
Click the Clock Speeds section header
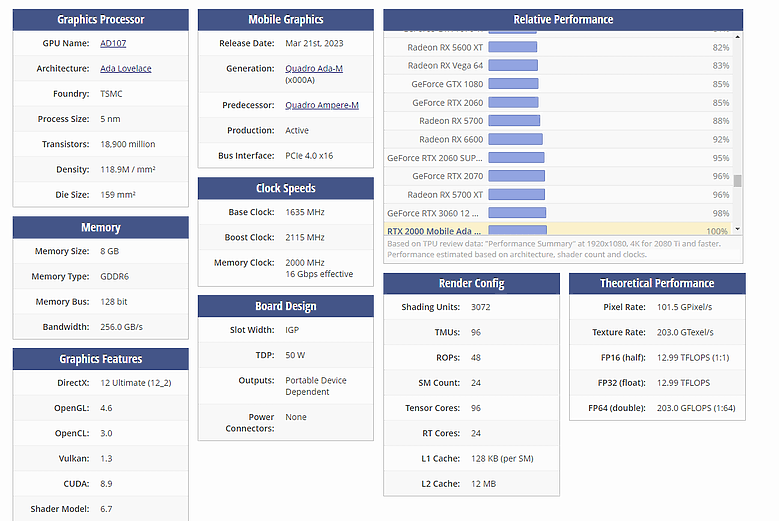pos(286,188)
